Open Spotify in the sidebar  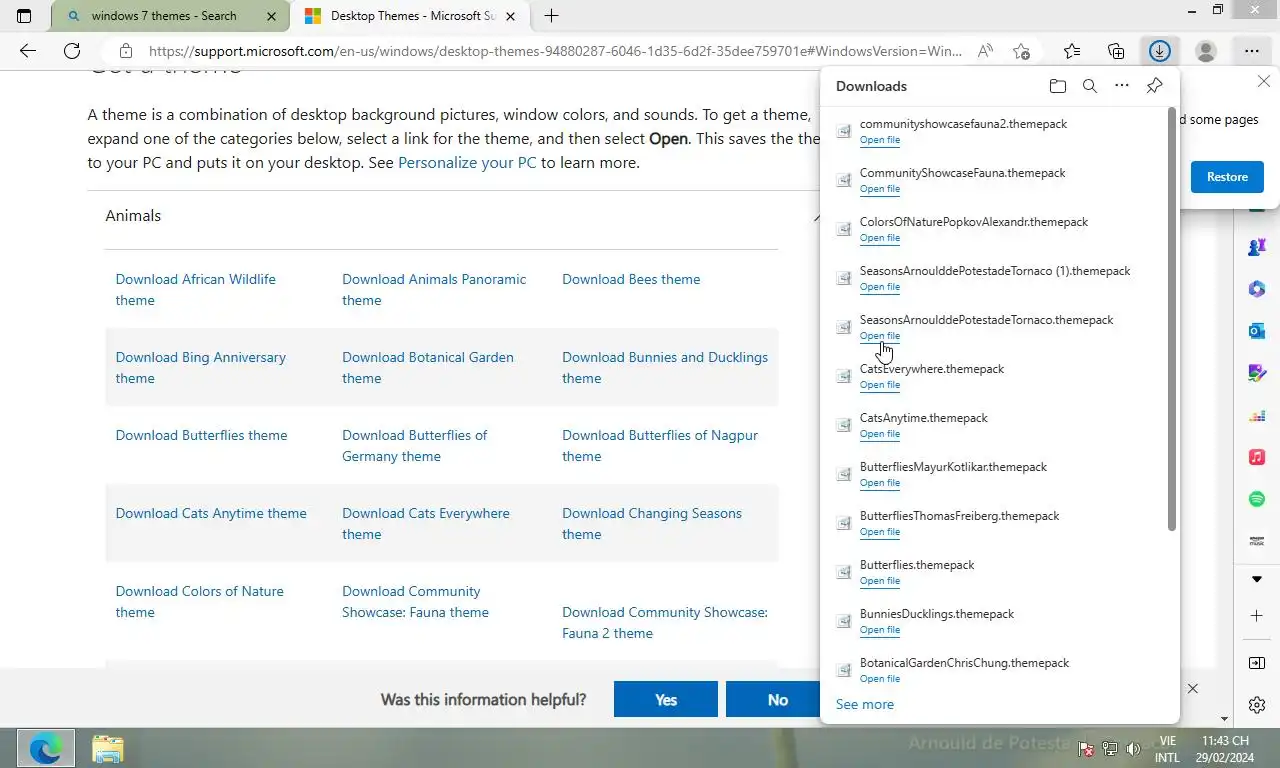(1257, 499)
